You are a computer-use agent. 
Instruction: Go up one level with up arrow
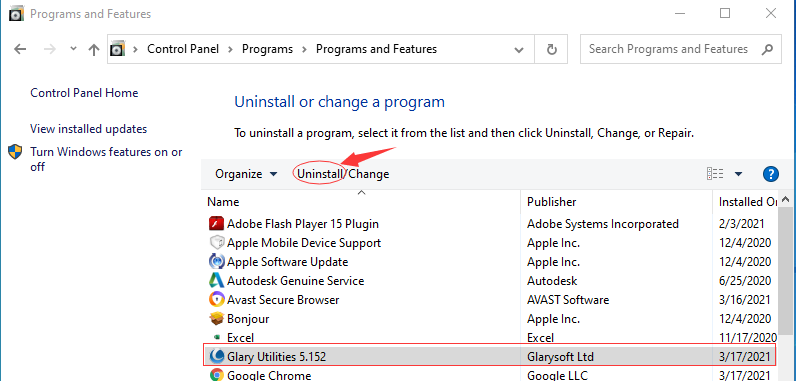(x=94, y=49)
